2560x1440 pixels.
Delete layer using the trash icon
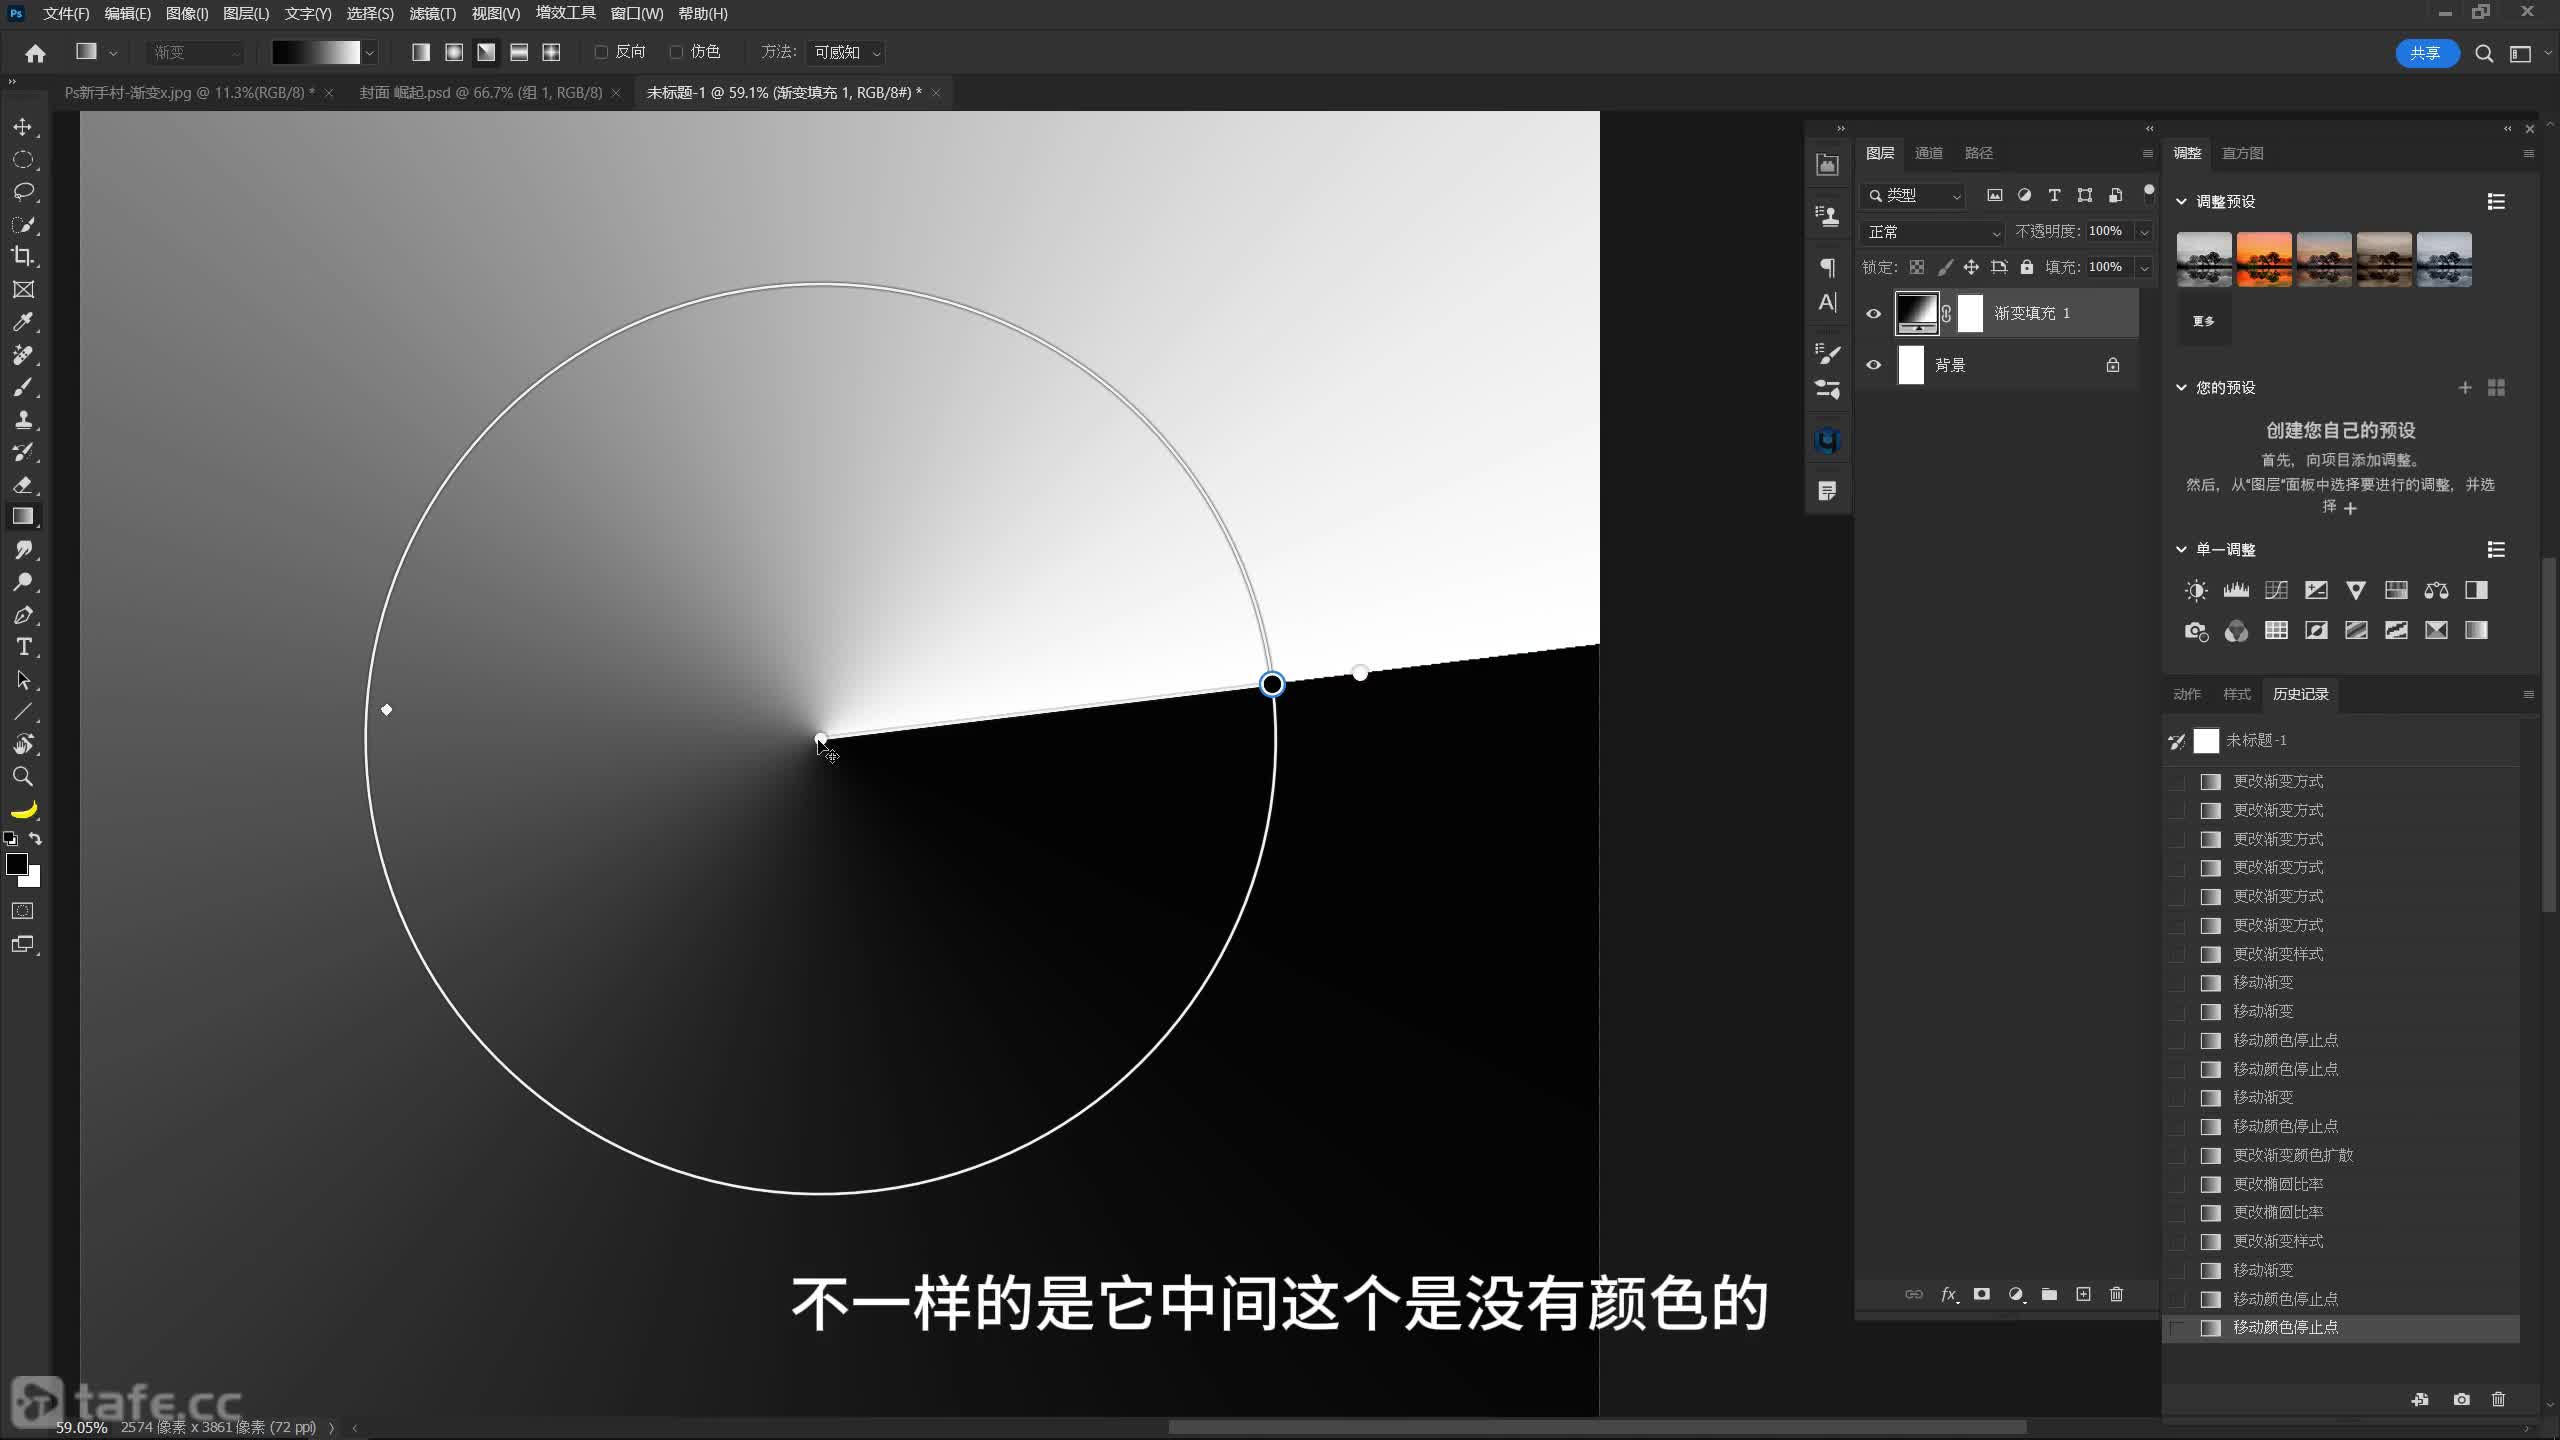click(2116, 1294)
